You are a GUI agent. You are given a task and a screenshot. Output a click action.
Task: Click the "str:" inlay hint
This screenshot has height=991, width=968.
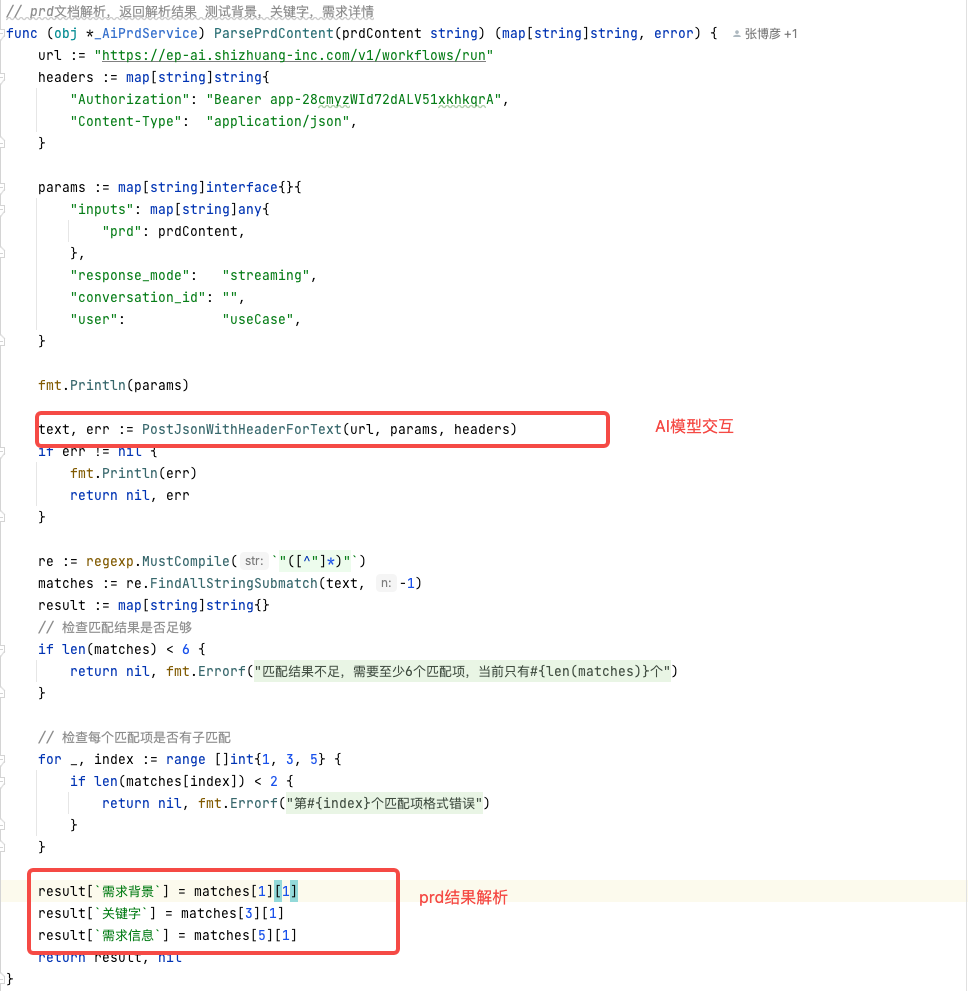pos(254,561)
